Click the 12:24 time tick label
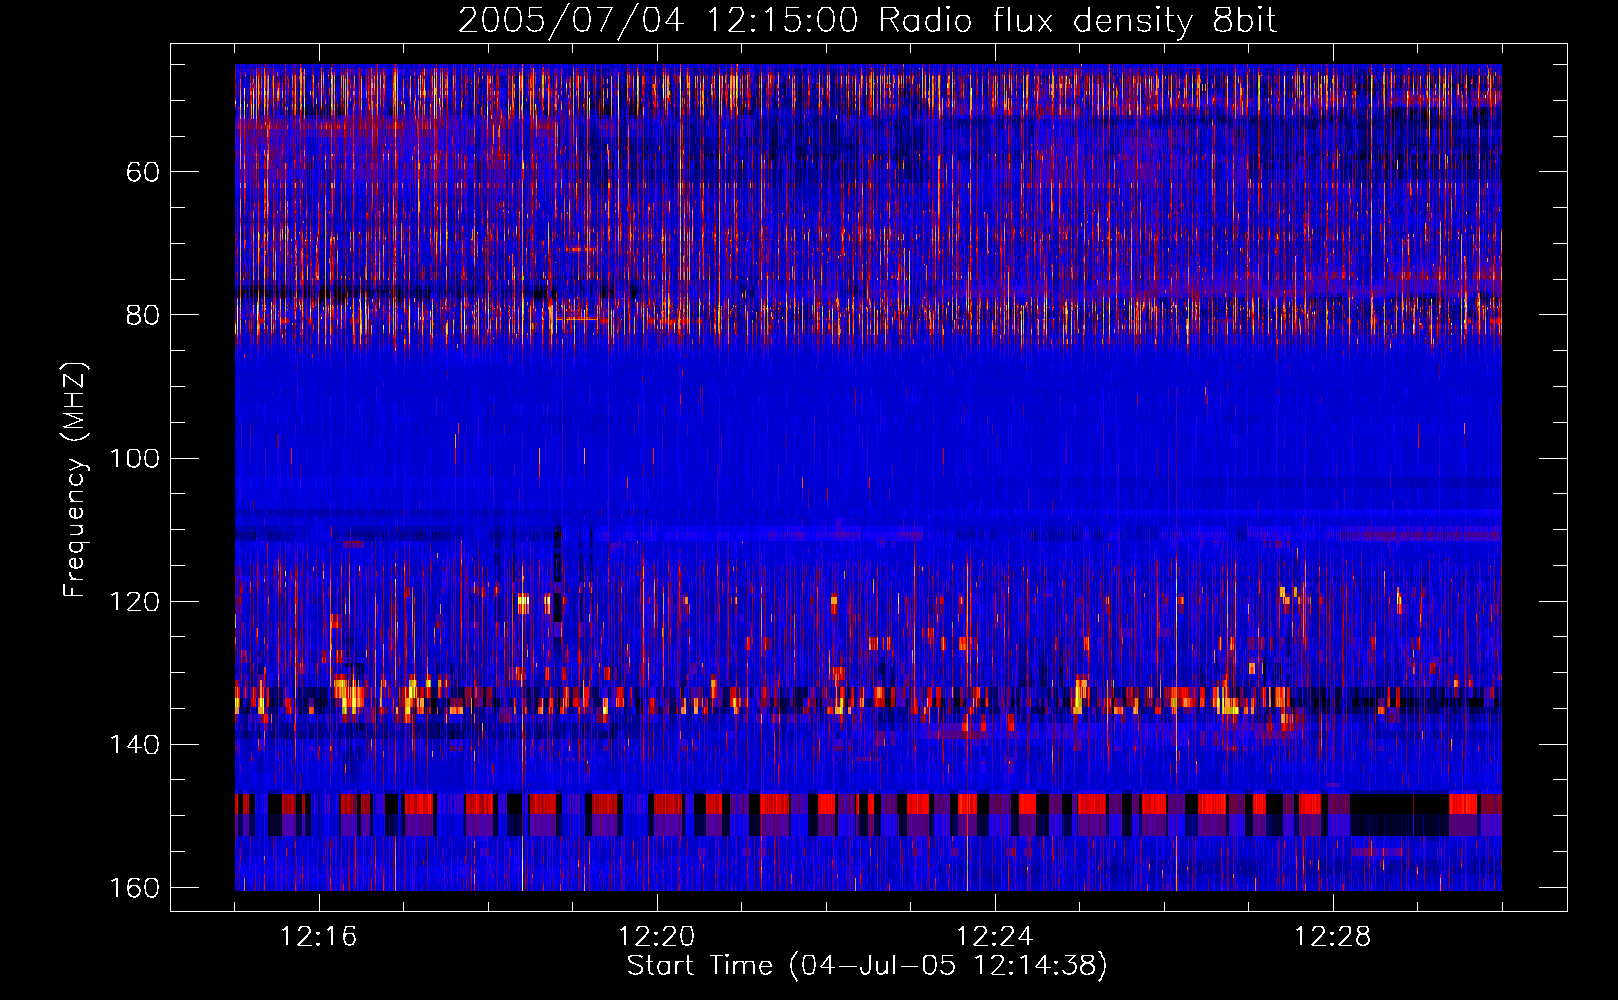Screen dimensions: 1618x1000 pos(995,937)
